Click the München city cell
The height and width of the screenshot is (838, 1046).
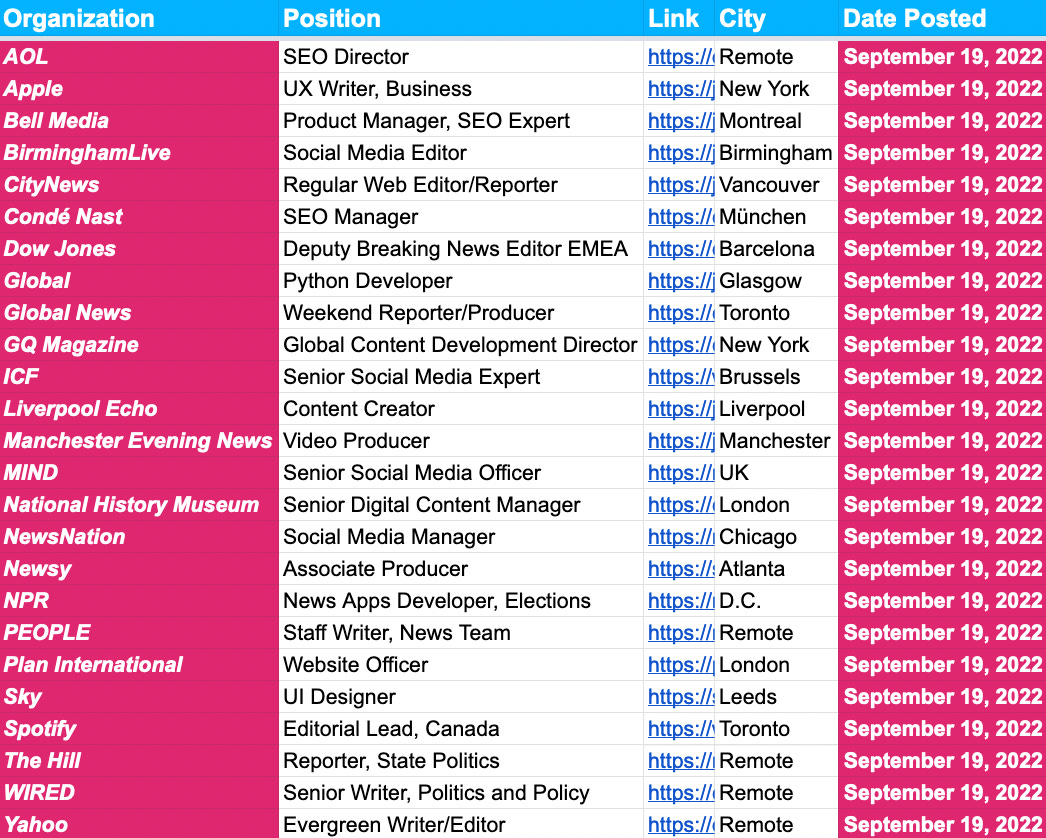coord(776,217)
